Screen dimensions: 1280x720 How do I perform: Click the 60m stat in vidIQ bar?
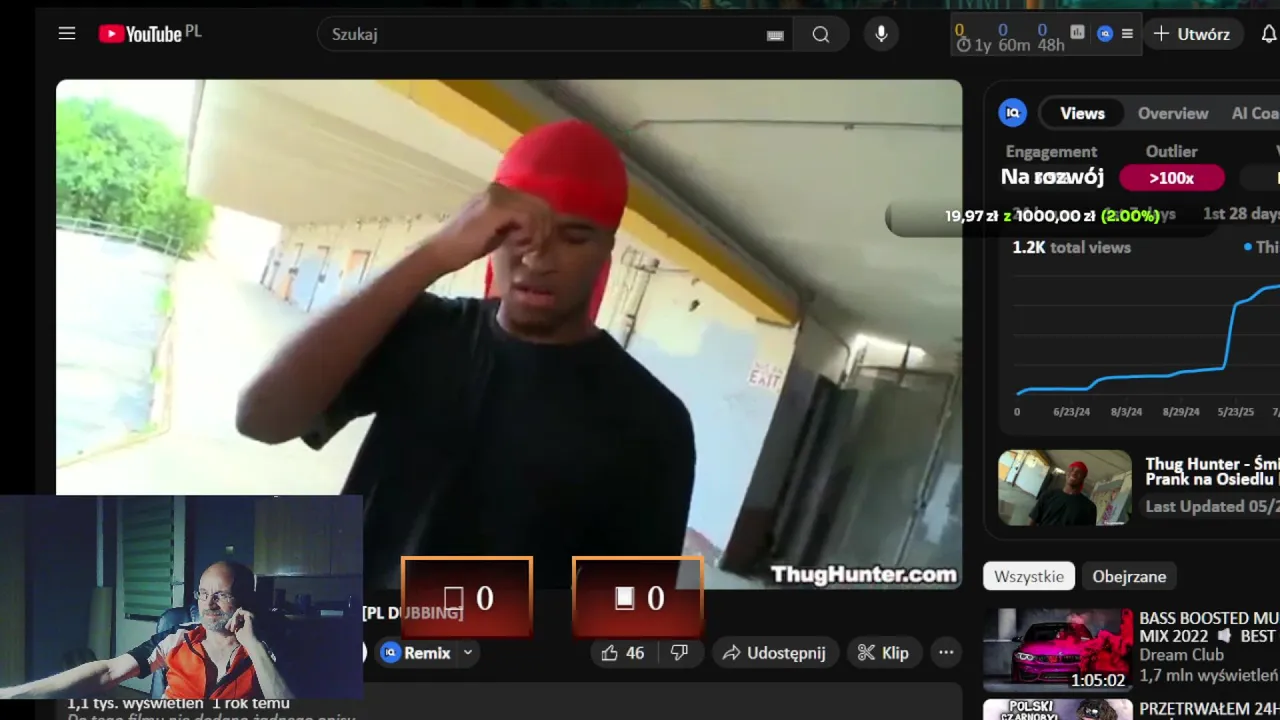(x=1014, y=45)
